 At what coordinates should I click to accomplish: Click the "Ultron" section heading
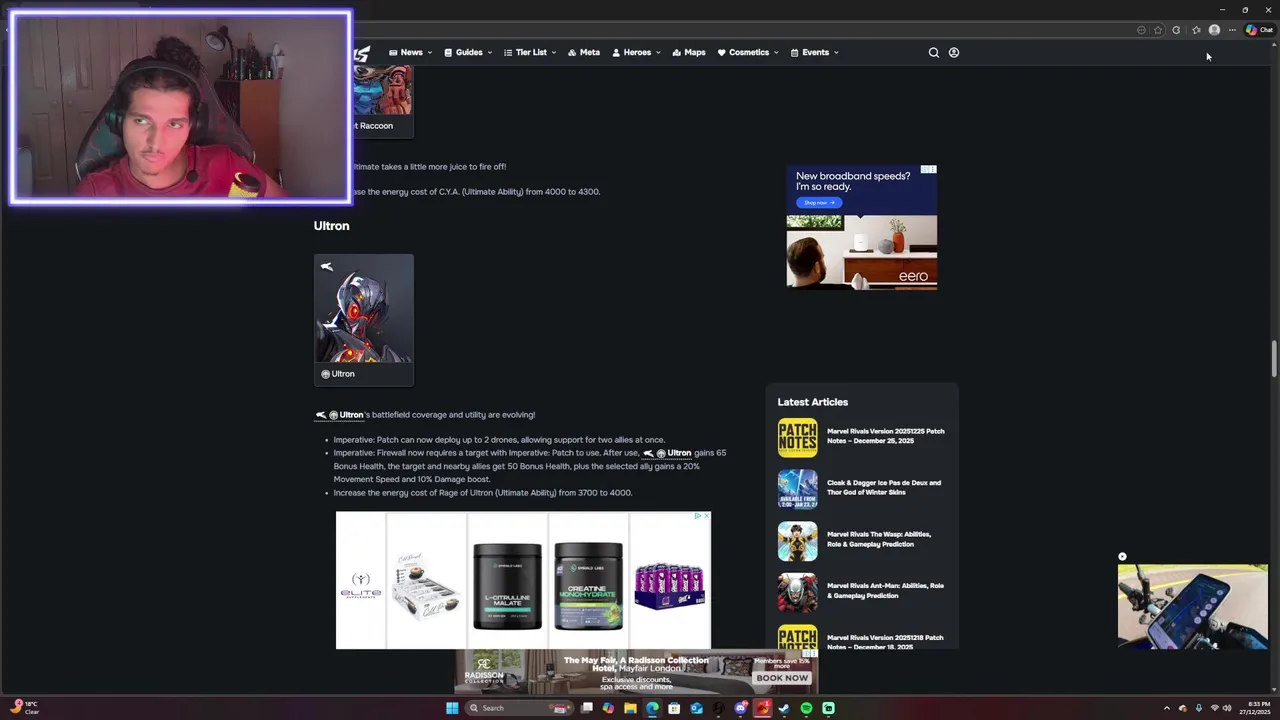tap(331, 226)
